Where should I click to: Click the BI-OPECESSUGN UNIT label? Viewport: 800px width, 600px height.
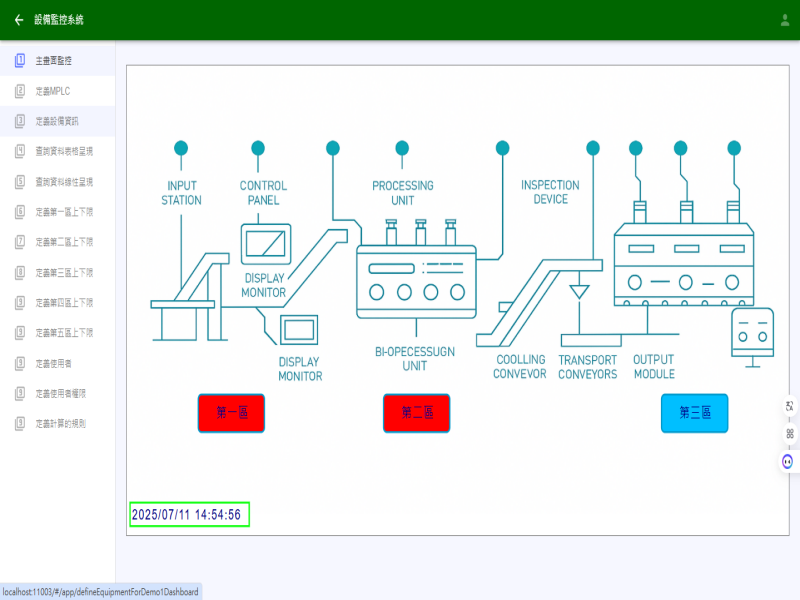[415, 359]
